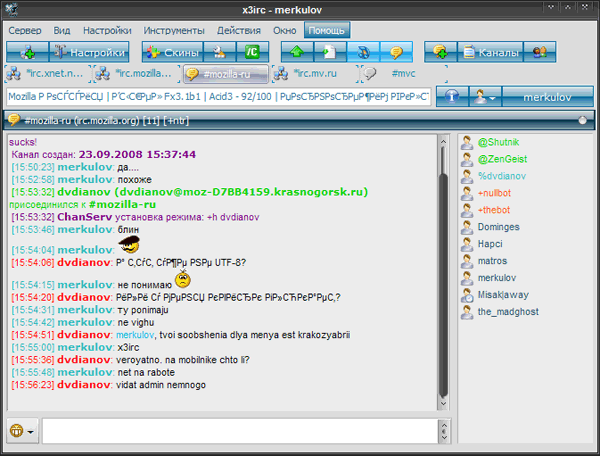Open the Каналы channel list
600x456 pixels.
(490, 52)
